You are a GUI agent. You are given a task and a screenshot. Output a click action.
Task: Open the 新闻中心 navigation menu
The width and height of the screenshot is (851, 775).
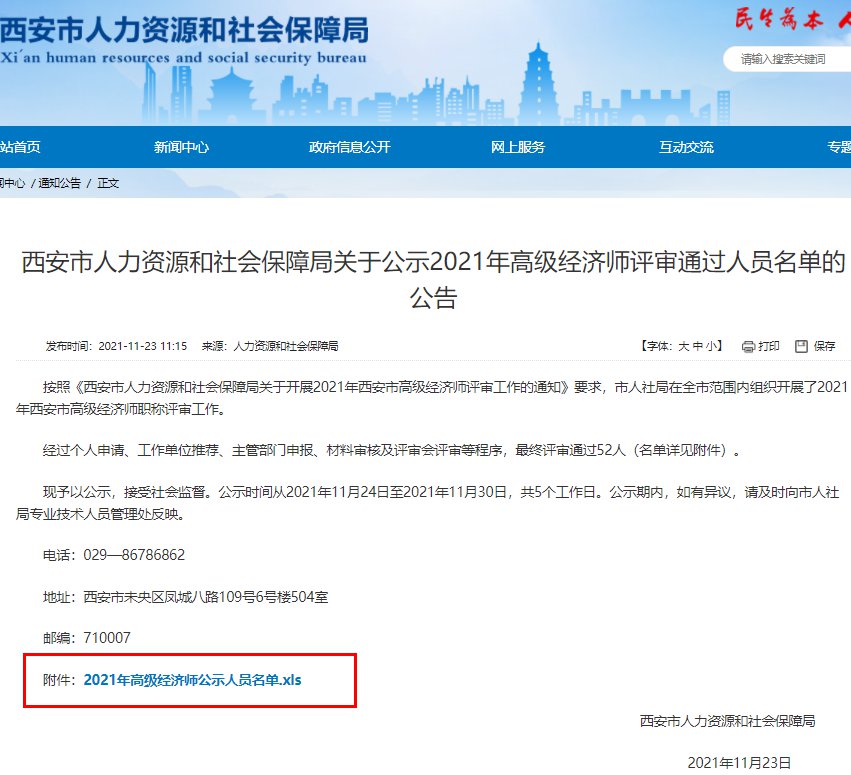[181, 147]
